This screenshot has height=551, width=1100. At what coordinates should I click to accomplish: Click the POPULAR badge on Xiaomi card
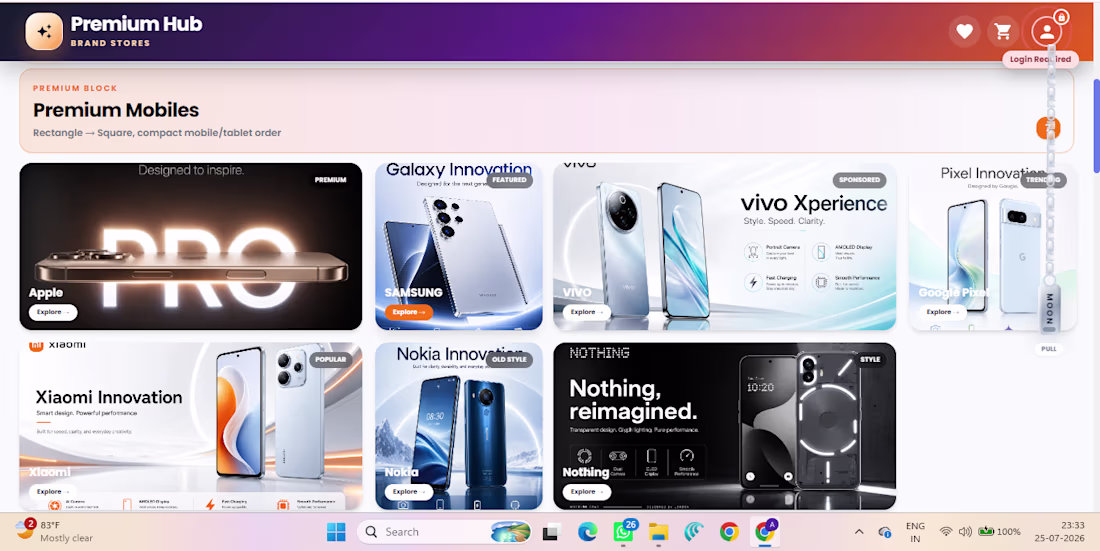[330, 360]
